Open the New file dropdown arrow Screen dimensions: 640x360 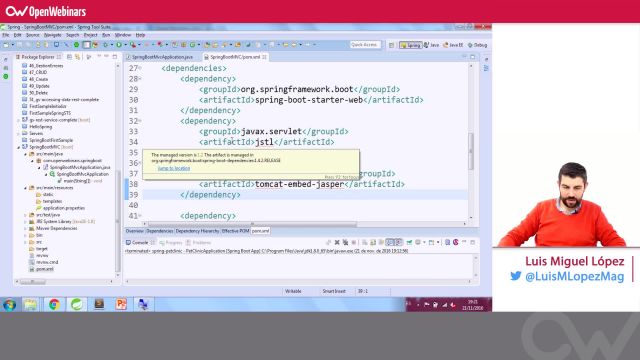(12, 45)
